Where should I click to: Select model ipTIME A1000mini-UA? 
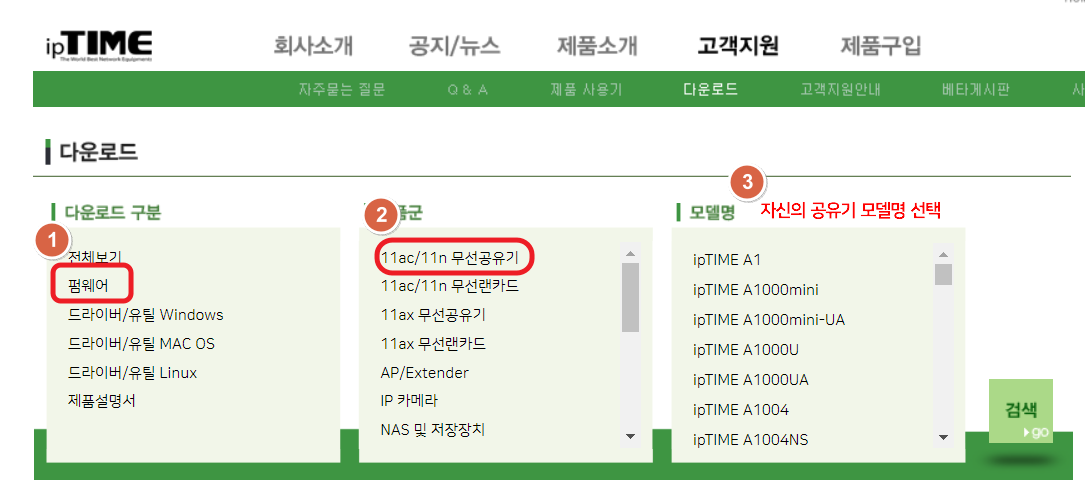pos(769,320)
